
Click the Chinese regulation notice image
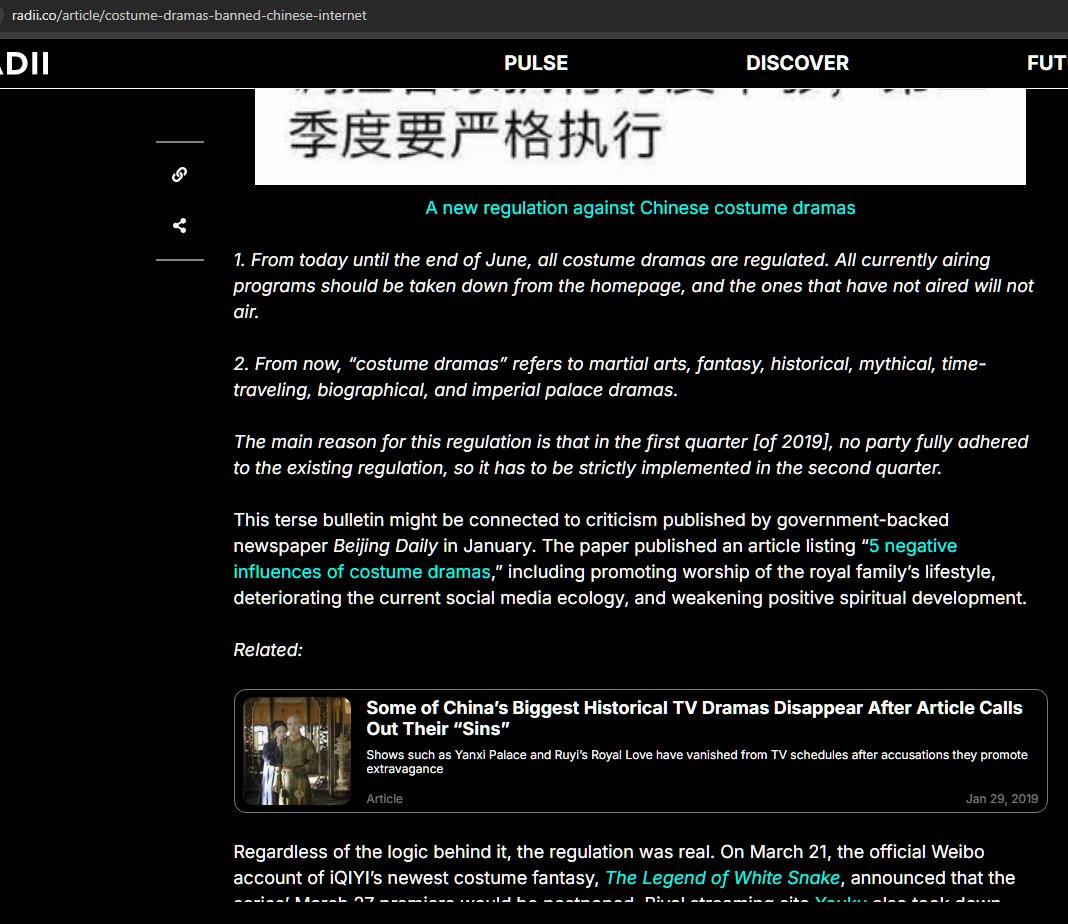click(x=640, y=136)
